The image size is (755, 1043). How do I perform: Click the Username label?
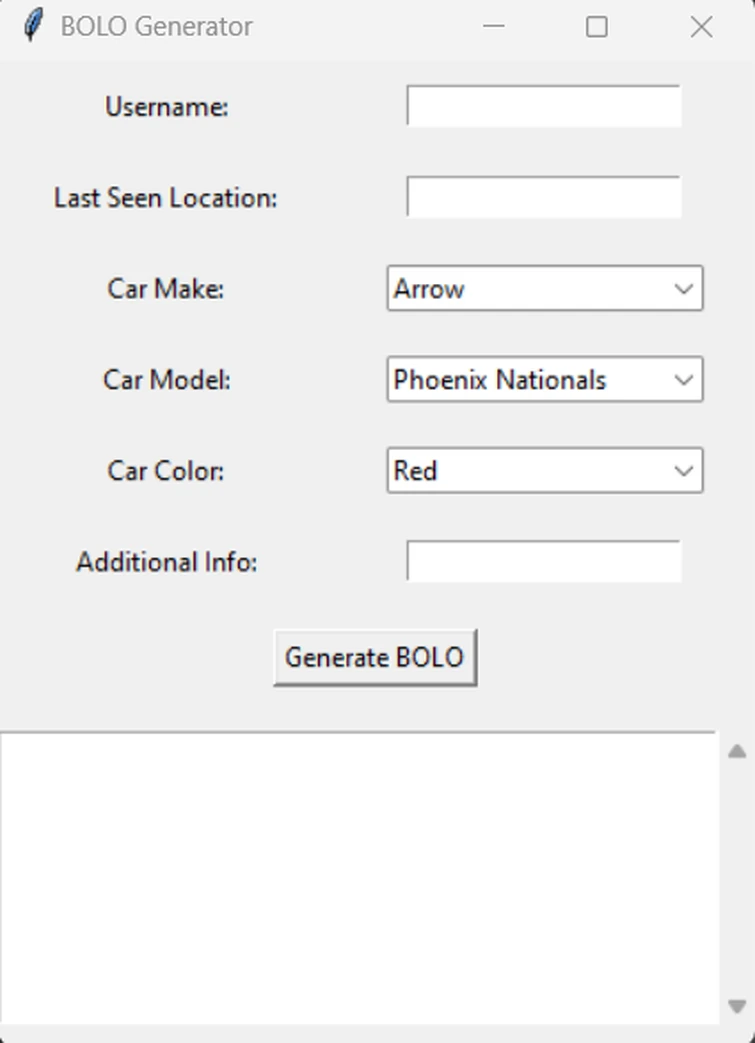[165, 107]
